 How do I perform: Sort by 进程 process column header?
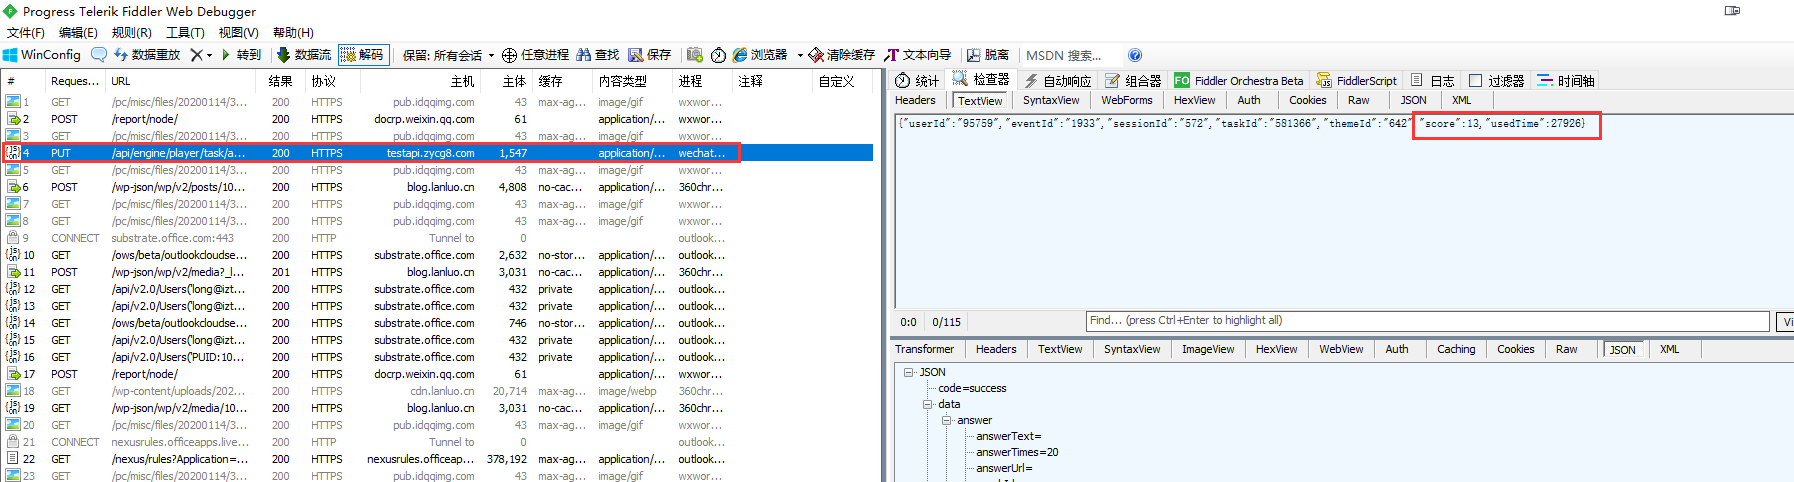[x=703, y=81]
